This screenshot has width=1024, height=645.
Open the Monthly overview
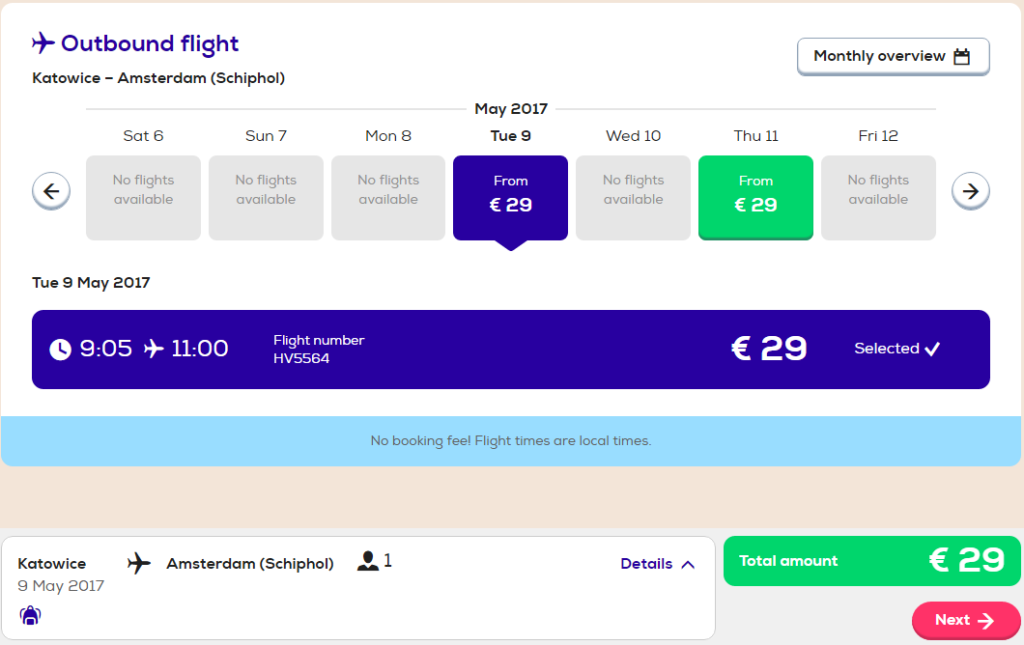click(x=893, y=56)
